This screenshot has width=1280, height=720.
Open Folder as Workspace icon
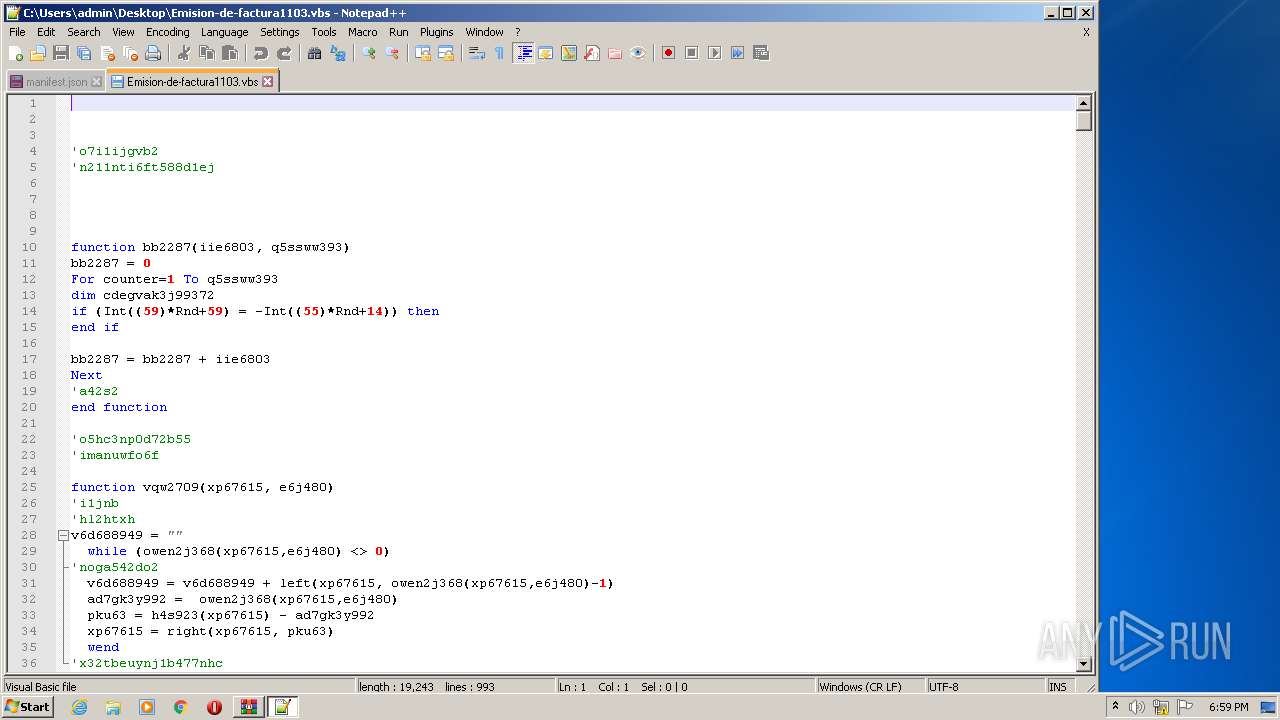[x=615, y=53]
